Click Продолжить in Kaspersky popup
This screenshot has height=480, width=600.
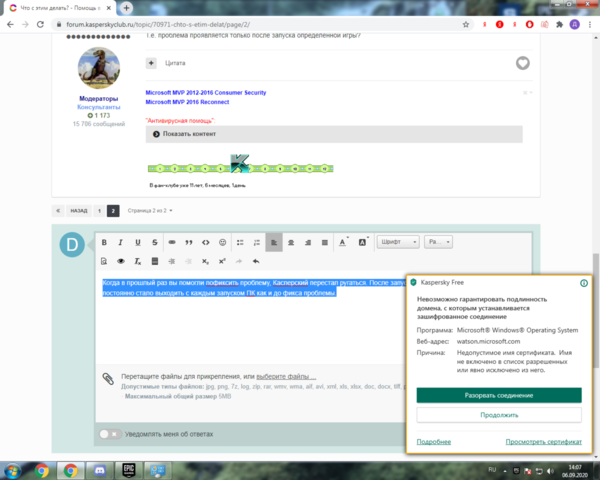499,415
